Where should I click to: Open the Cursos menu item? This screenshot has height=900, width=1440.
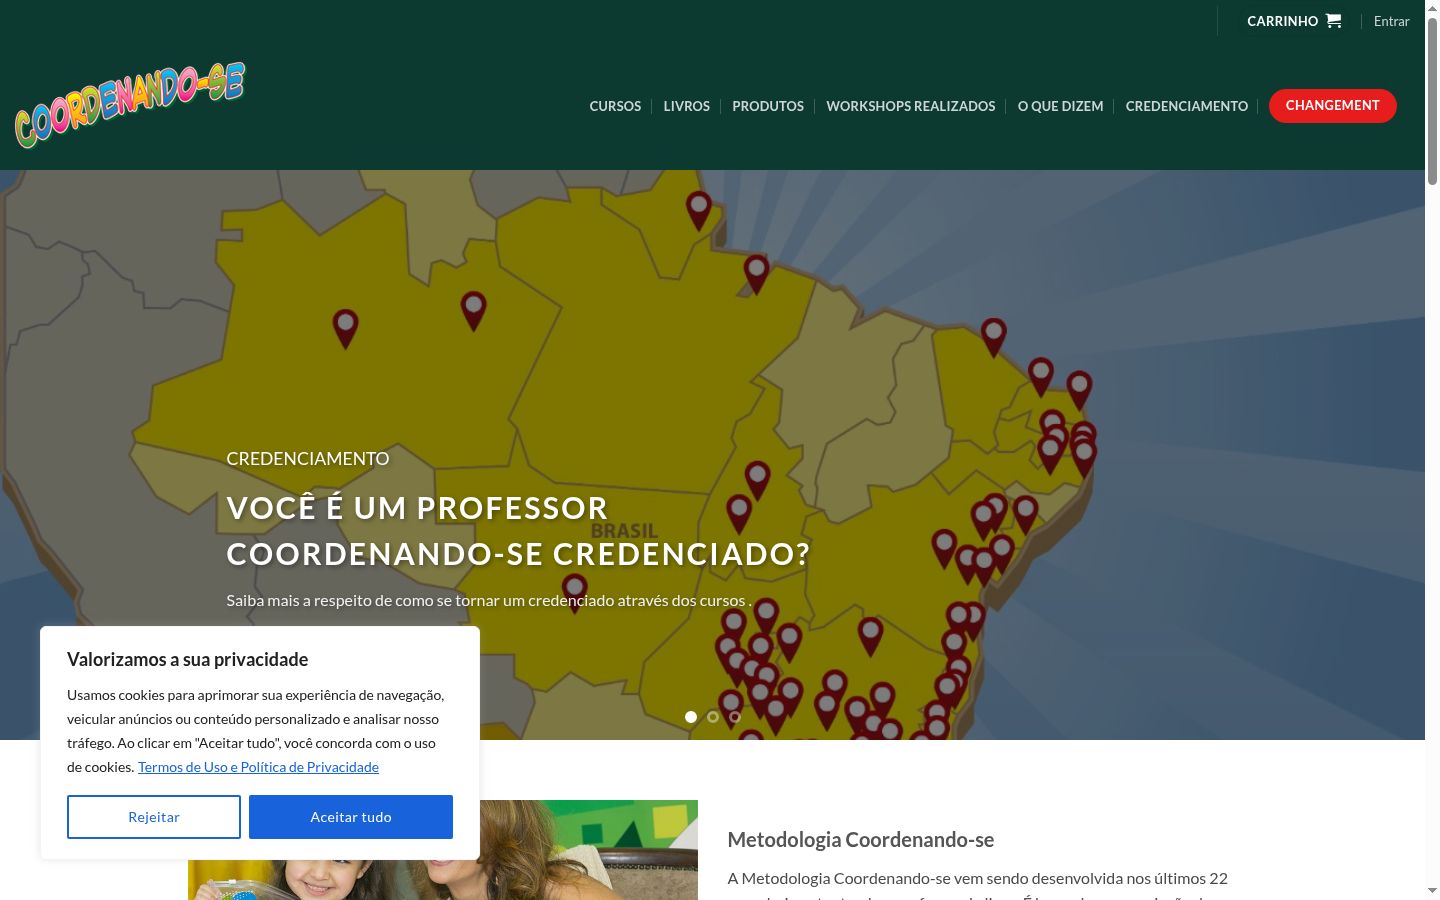pos(615,106)
